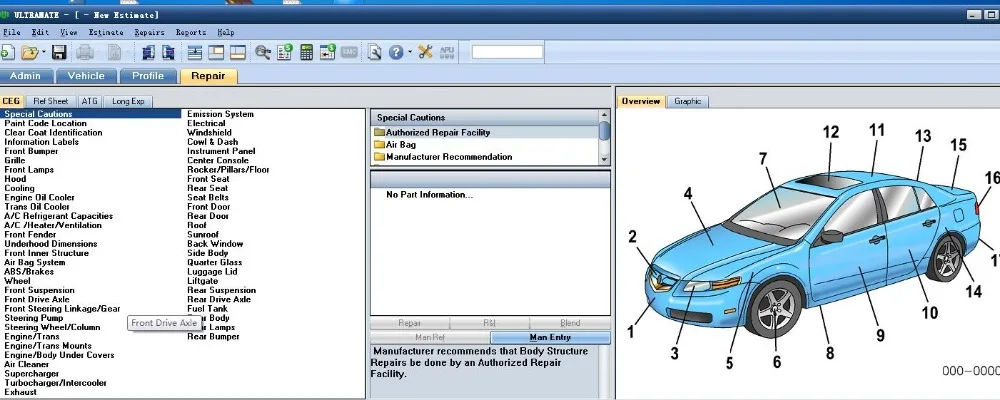The width and height of the screenshot is (1000, 400).
Task: Click the Special Cautions scroll up arrow
Action: (604, 115)
